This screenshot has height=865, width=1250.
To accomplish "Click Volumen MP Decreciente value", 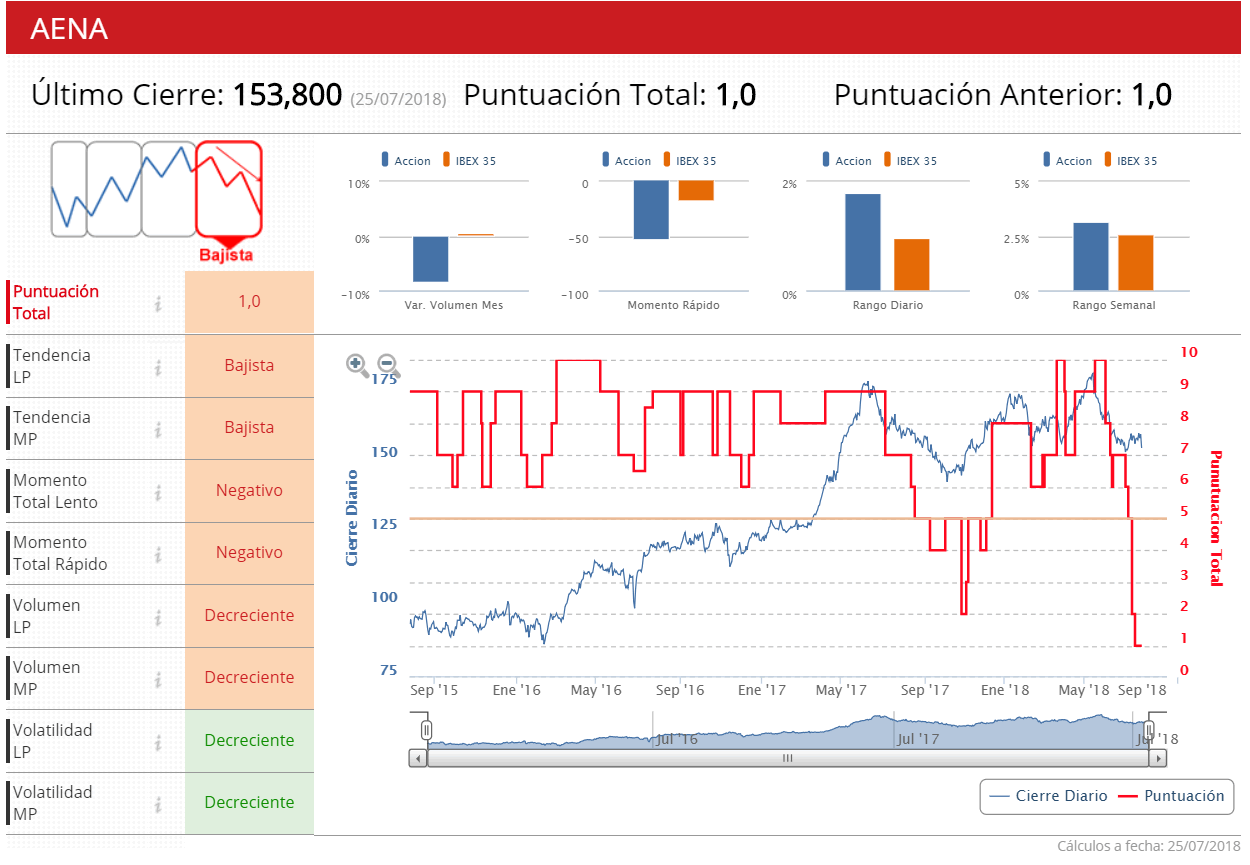I will (249, 678).
